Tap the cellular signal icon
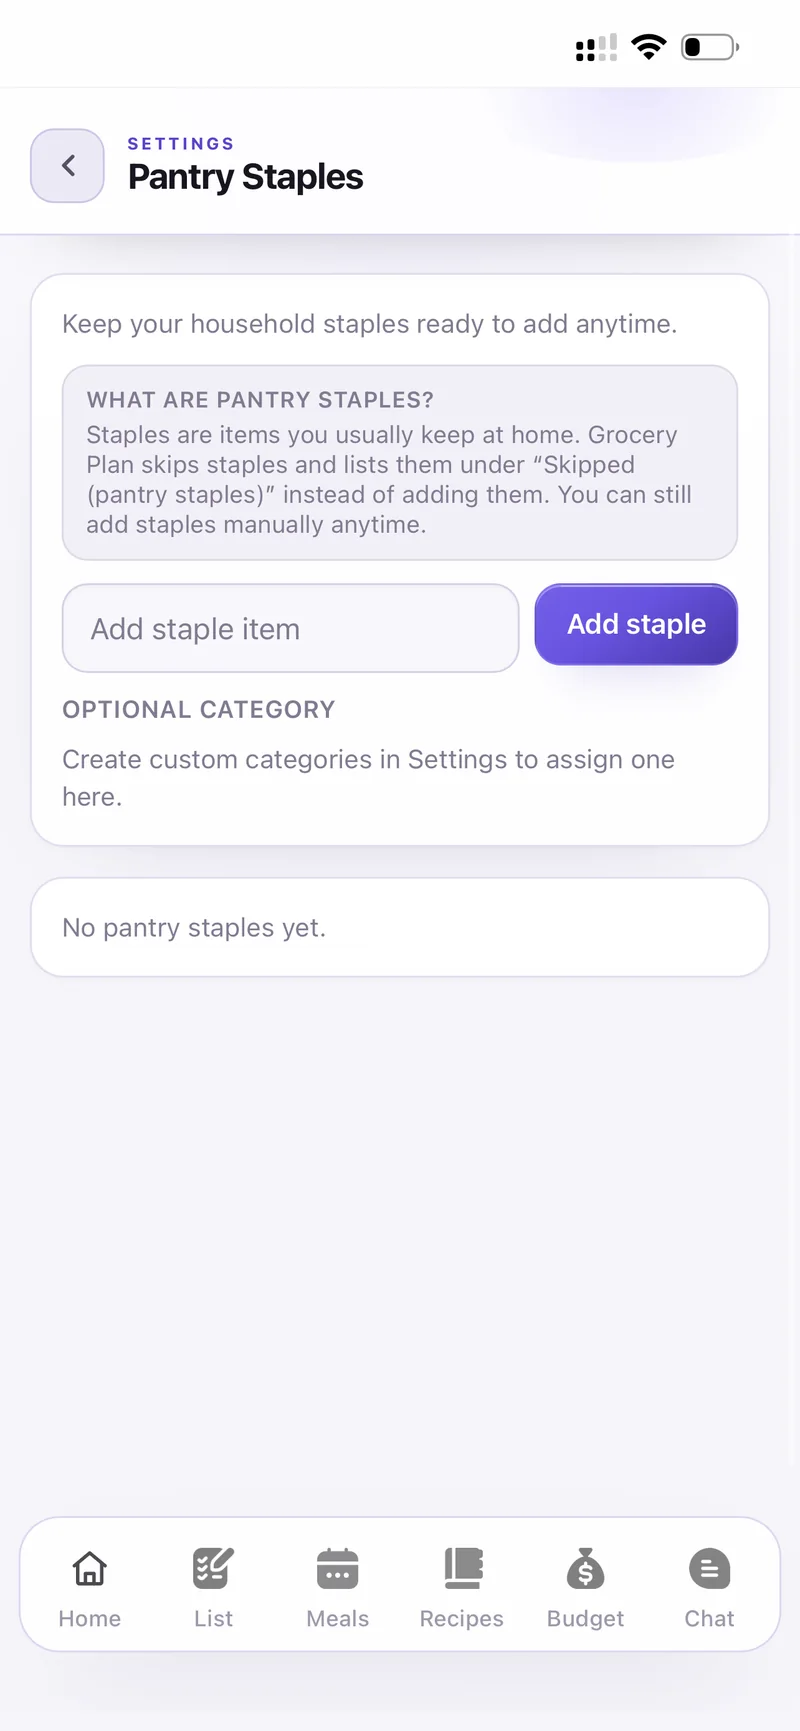Screen dimensions: 800x1731 596,47
